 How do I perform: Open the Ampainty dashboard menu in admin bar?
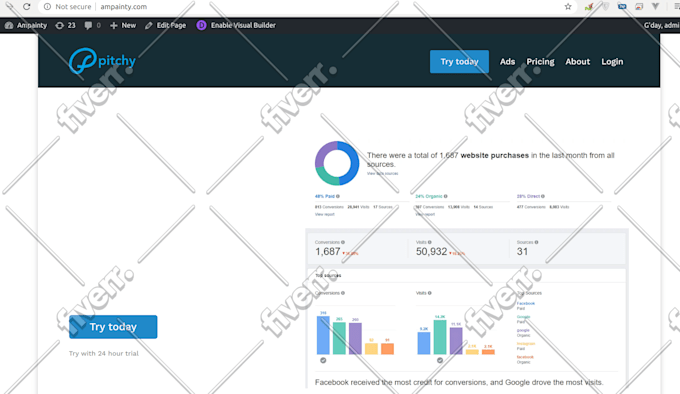pos(26,25)
